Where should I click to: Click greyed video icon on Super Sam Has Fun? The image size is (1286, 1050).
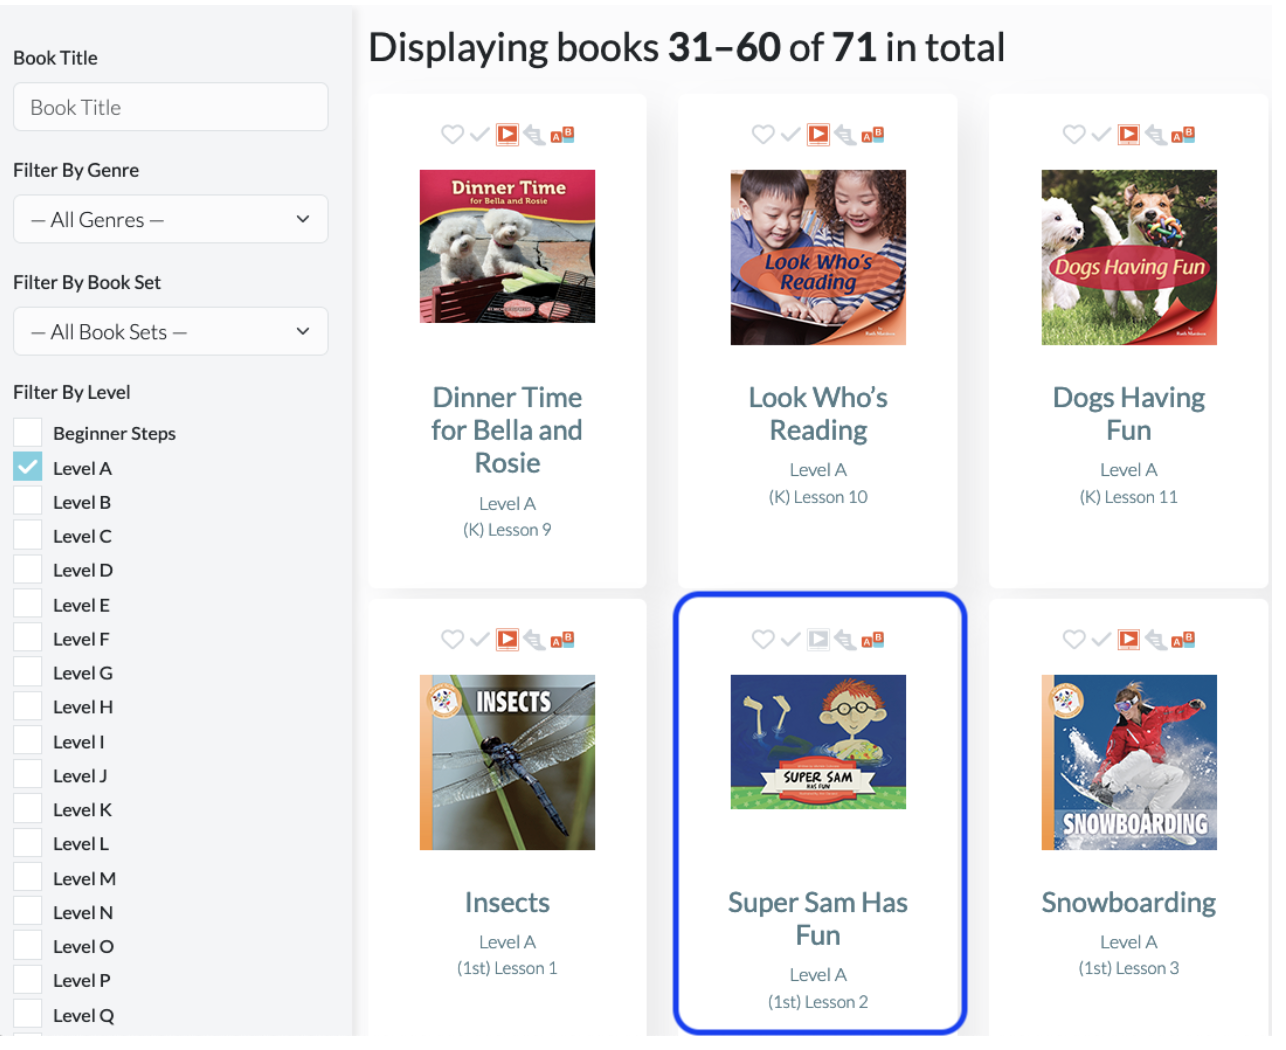[x=819, y=639]
